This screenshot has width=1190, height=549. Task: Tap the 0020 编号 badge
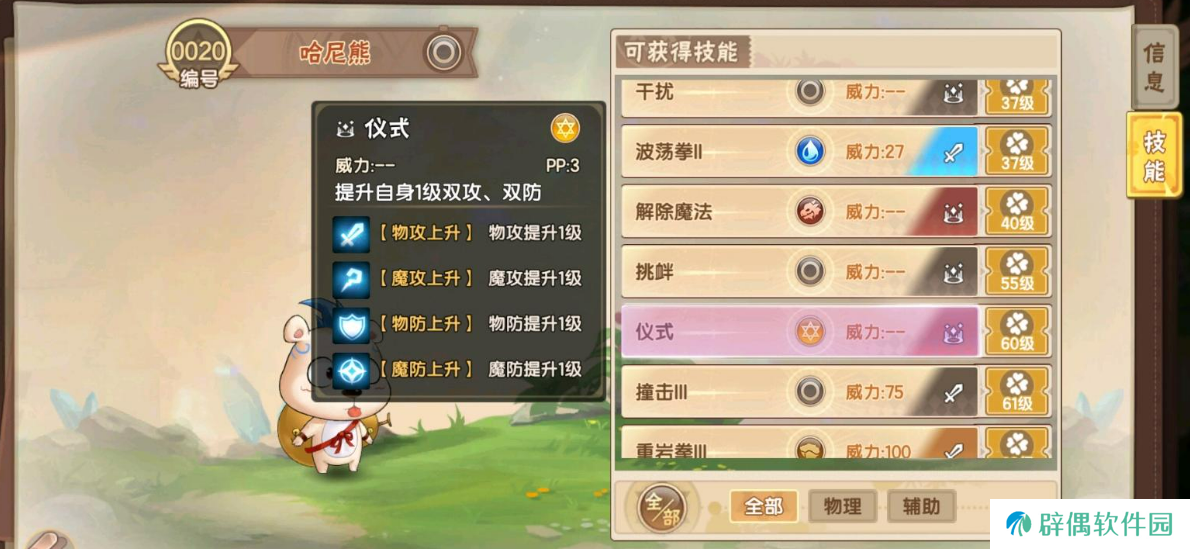tap(198, 55)
